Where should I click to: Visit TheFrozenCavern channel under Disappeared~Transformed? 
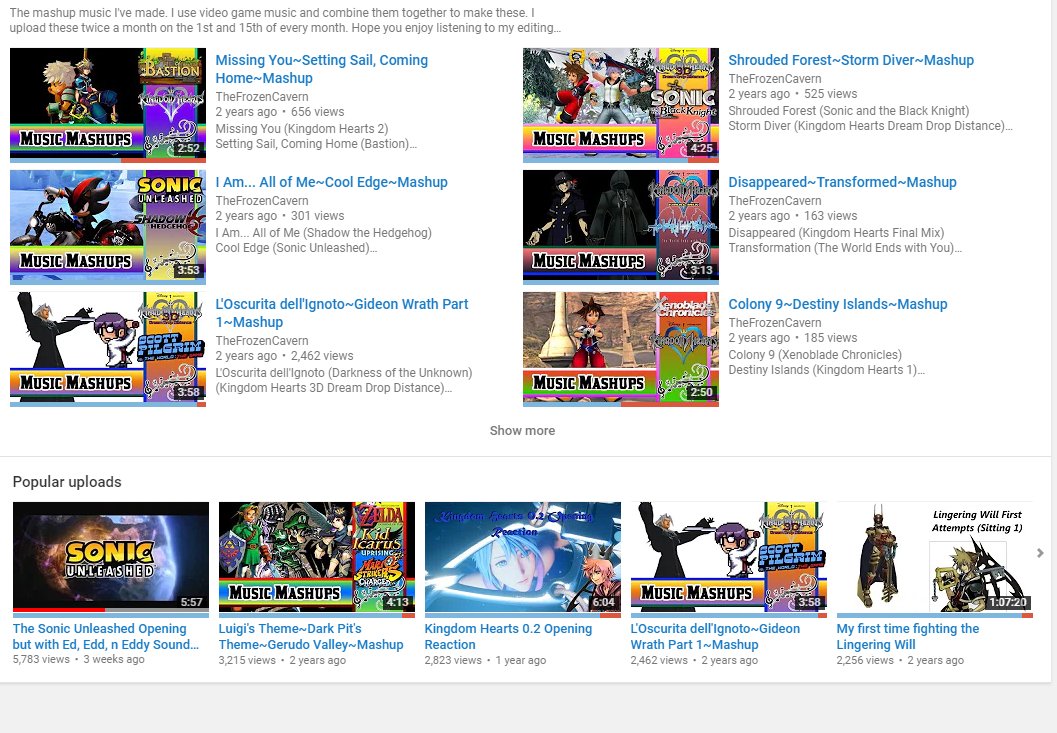coord(775,200)
